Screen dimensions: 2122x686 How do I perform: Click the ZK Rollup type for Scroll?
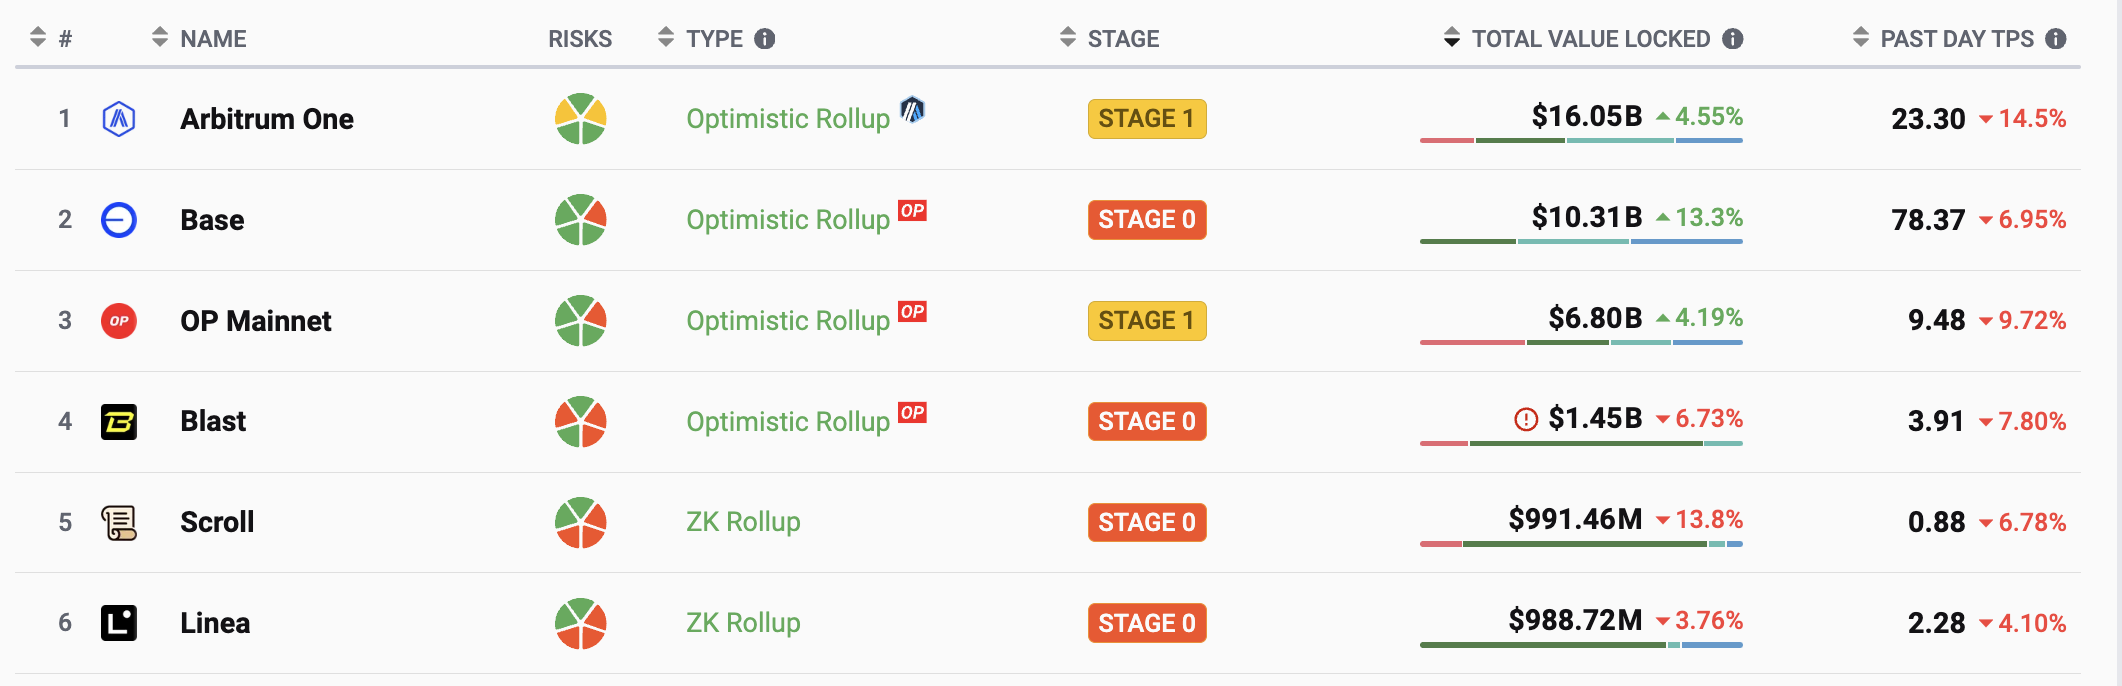[743, 522]
